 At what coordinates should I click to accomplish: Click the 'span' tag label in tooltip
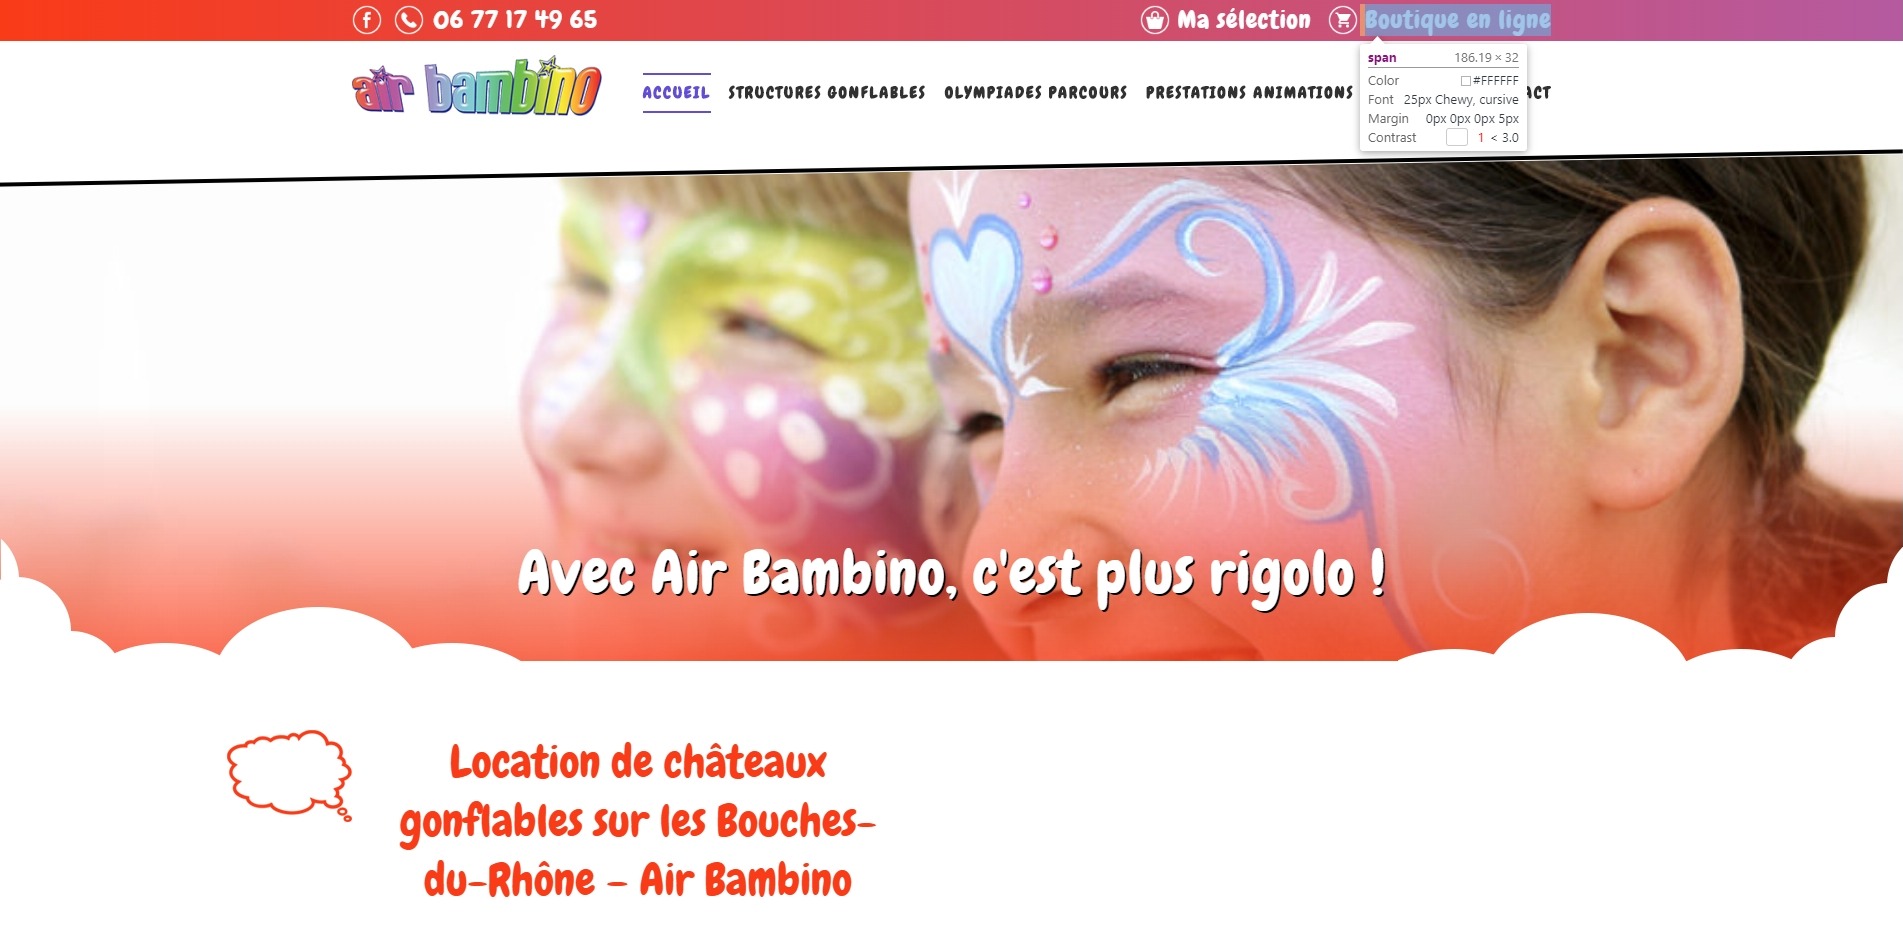[1382, 58]
